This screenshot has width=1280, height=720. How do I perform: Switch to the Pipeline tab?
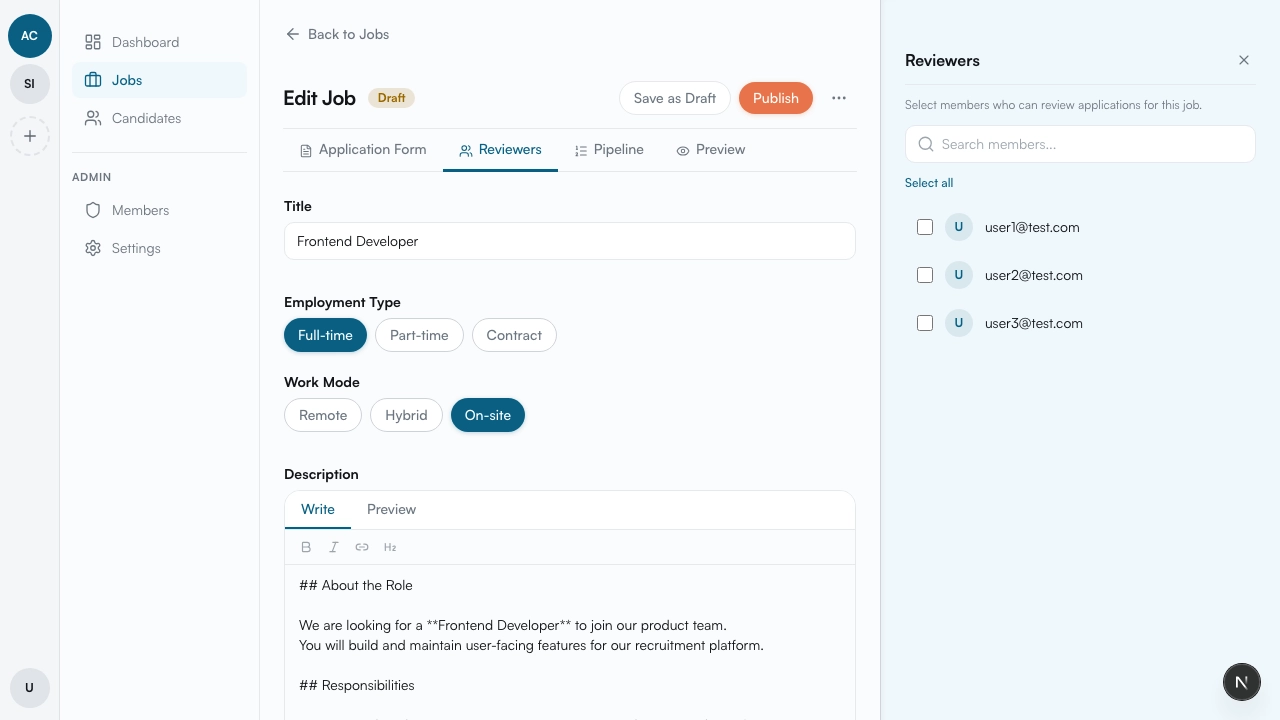609,150
